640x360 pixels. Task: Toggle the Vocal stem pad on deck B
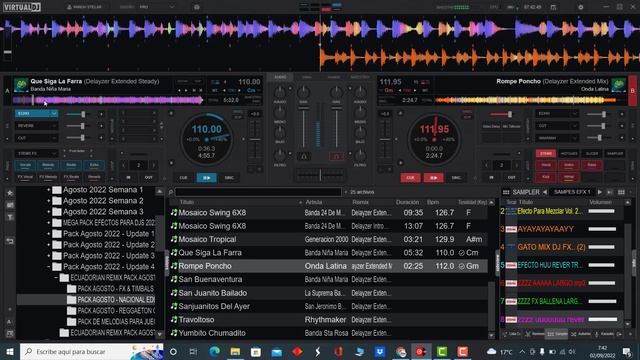(546, 165)
